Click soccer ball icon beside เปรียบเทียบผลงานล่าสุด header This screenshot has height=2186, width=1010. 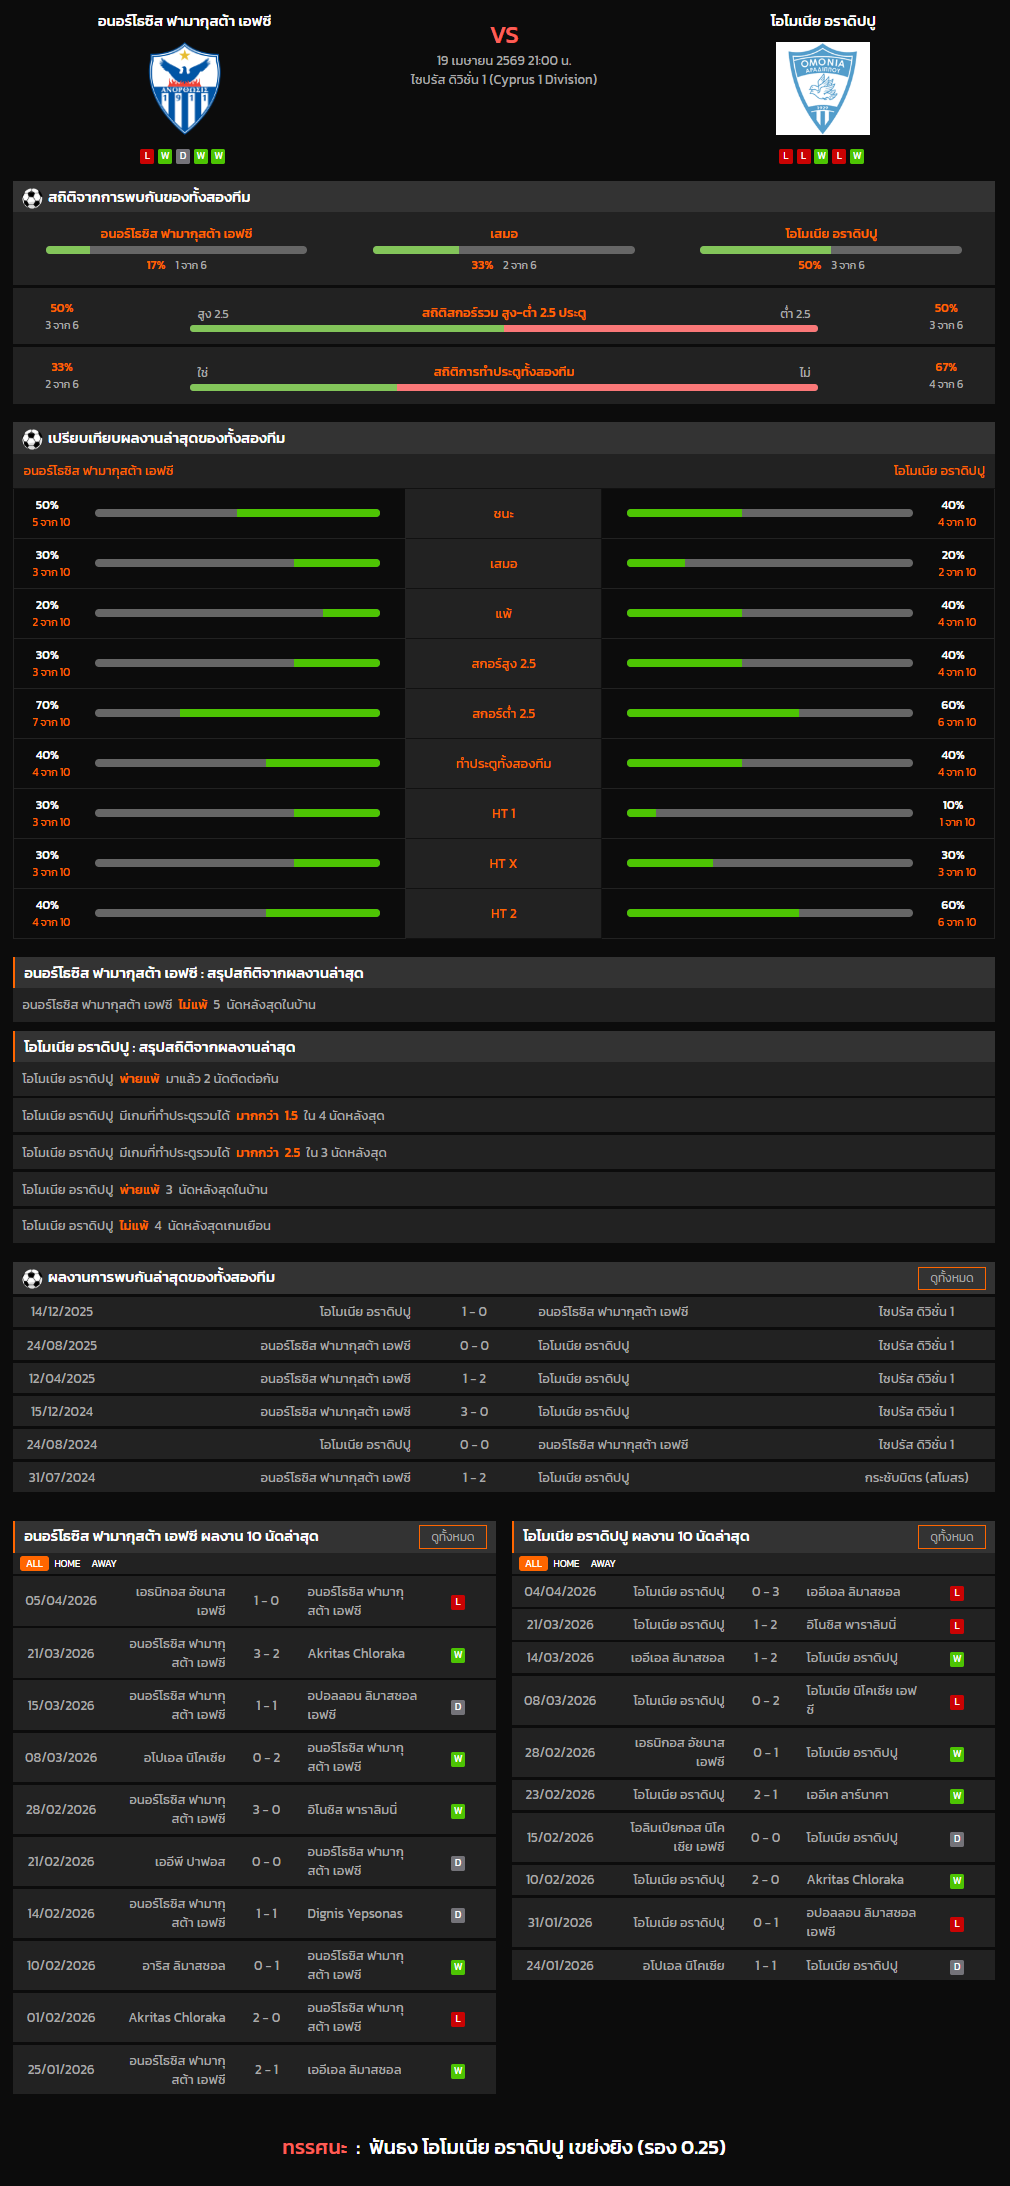coord(32,439)
